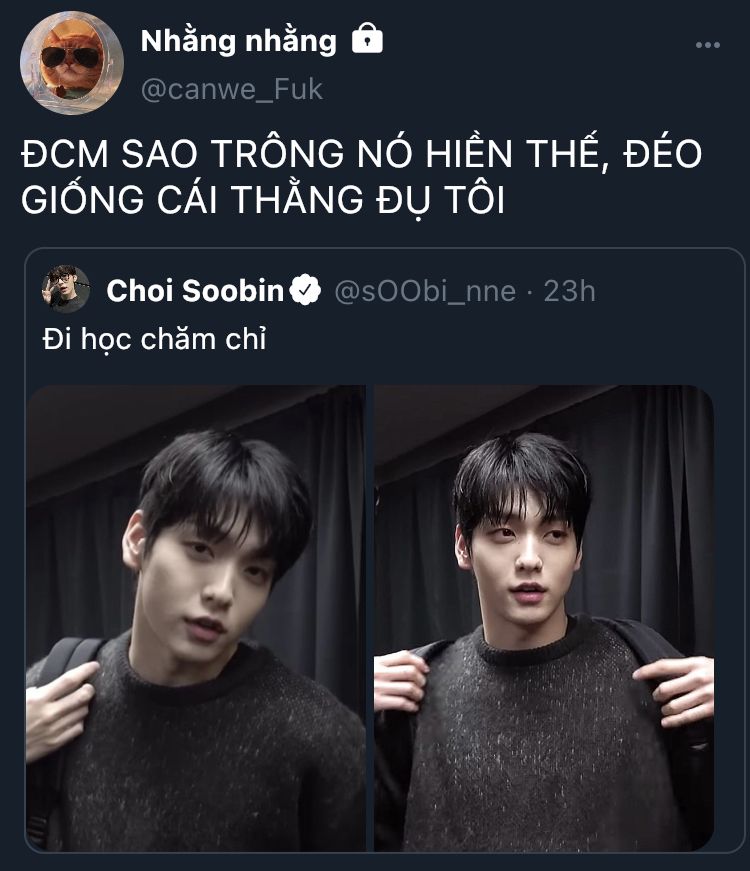Click the dot separator before 23h
The height and width of the screenshot is (871, 750).
tap(529, 292)
